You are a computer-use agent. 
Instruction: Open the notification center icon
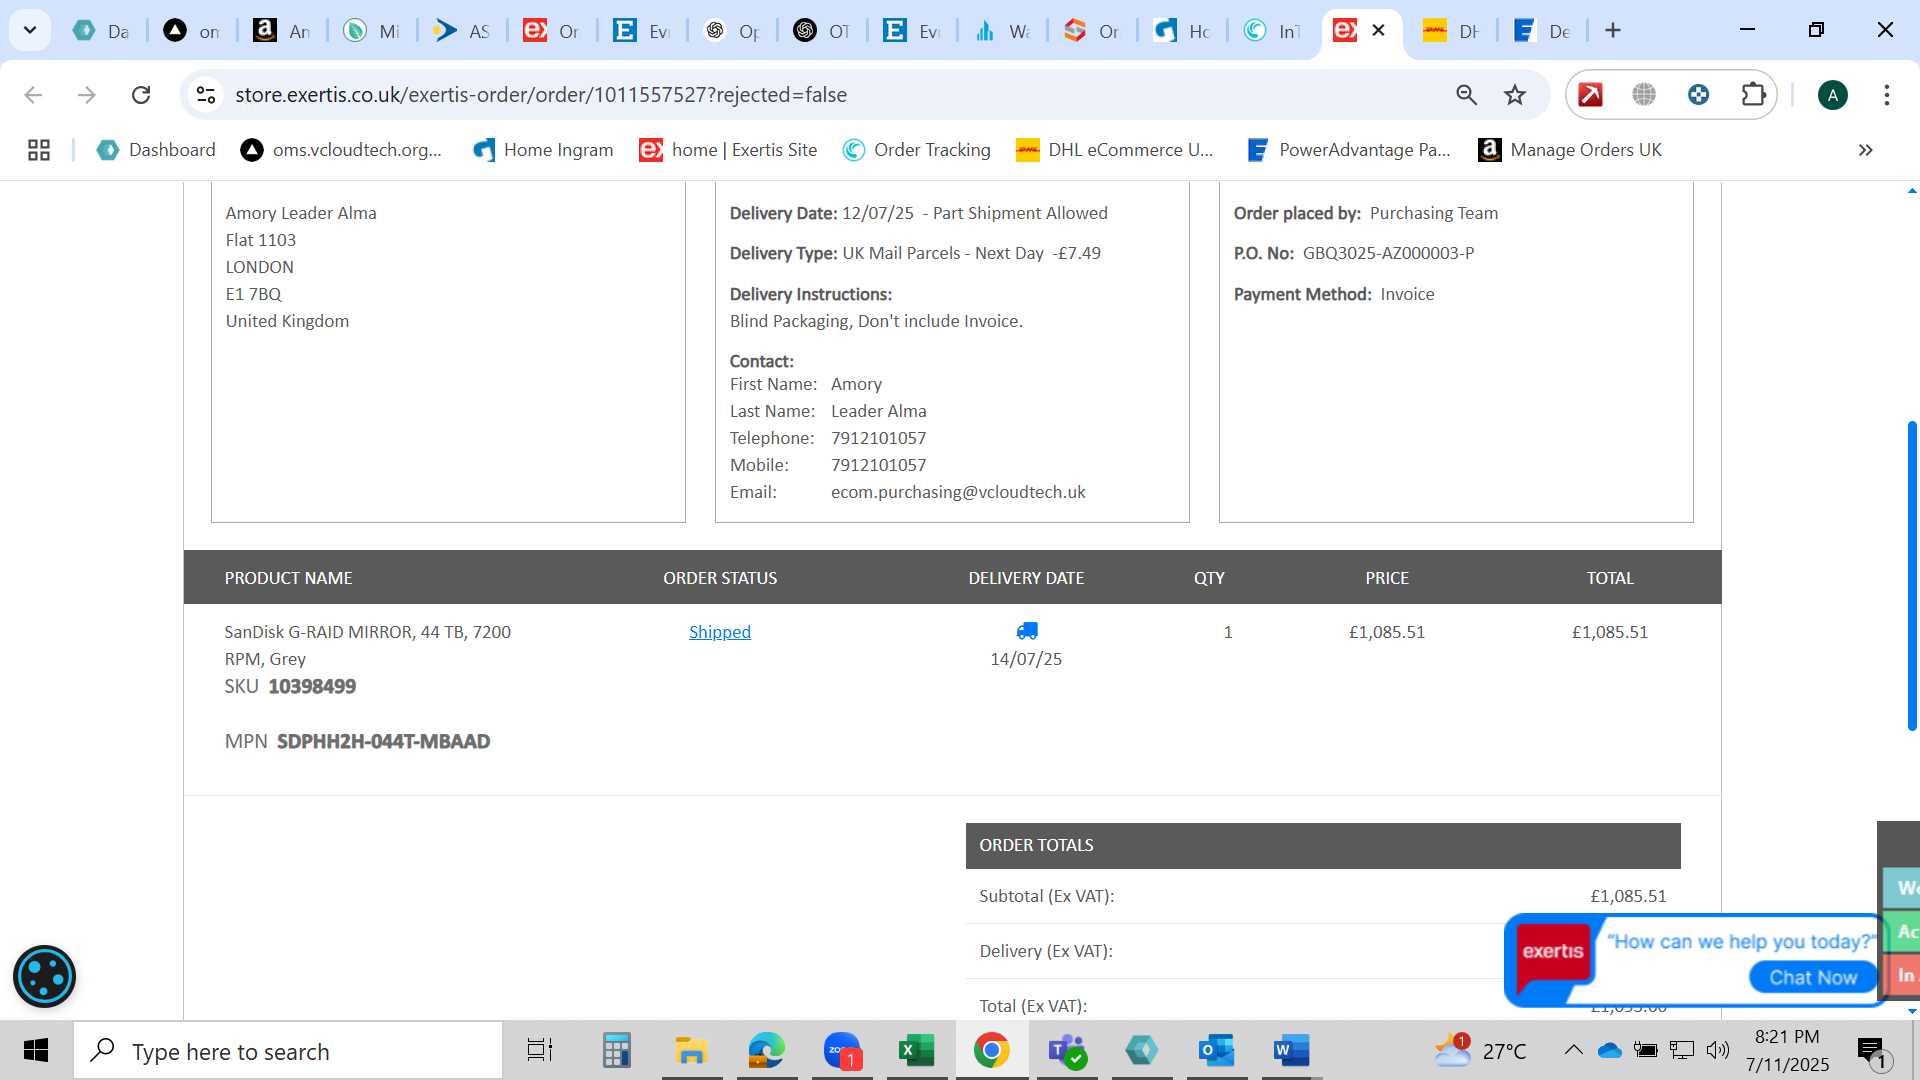click(1872, 1051)
